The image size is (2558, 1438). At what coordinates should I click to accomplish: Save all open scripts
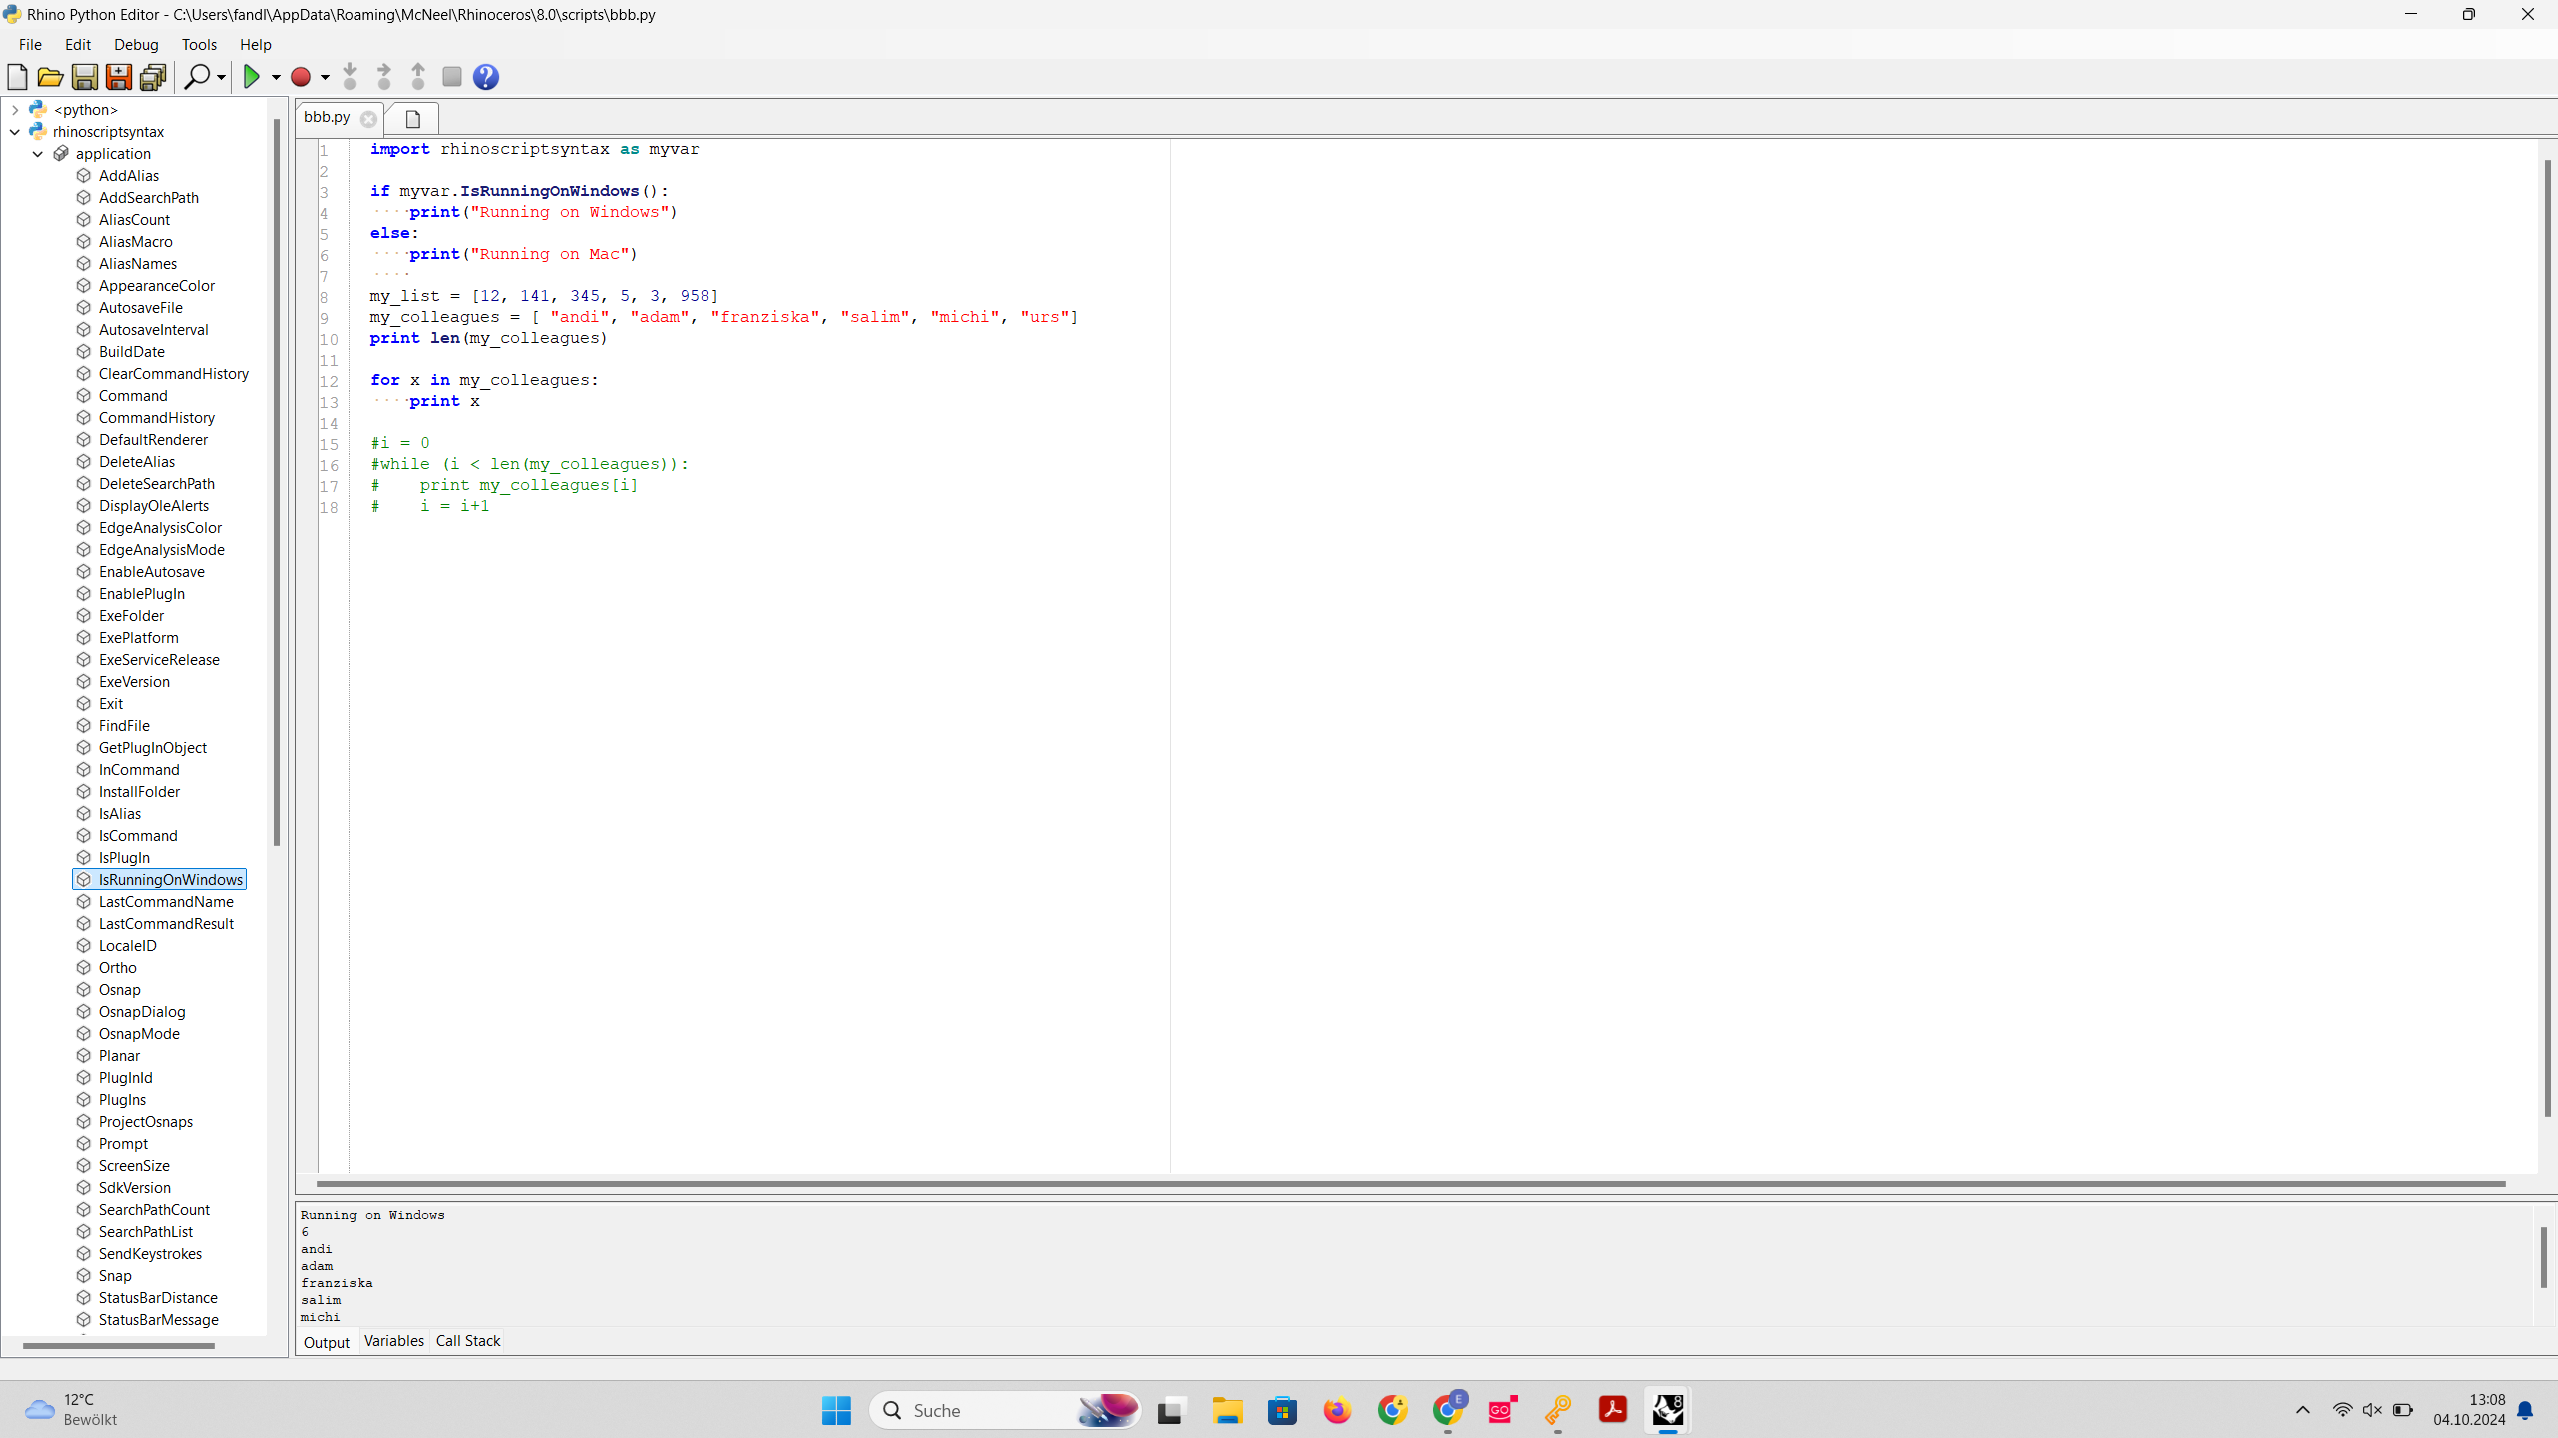click(152, 77)
